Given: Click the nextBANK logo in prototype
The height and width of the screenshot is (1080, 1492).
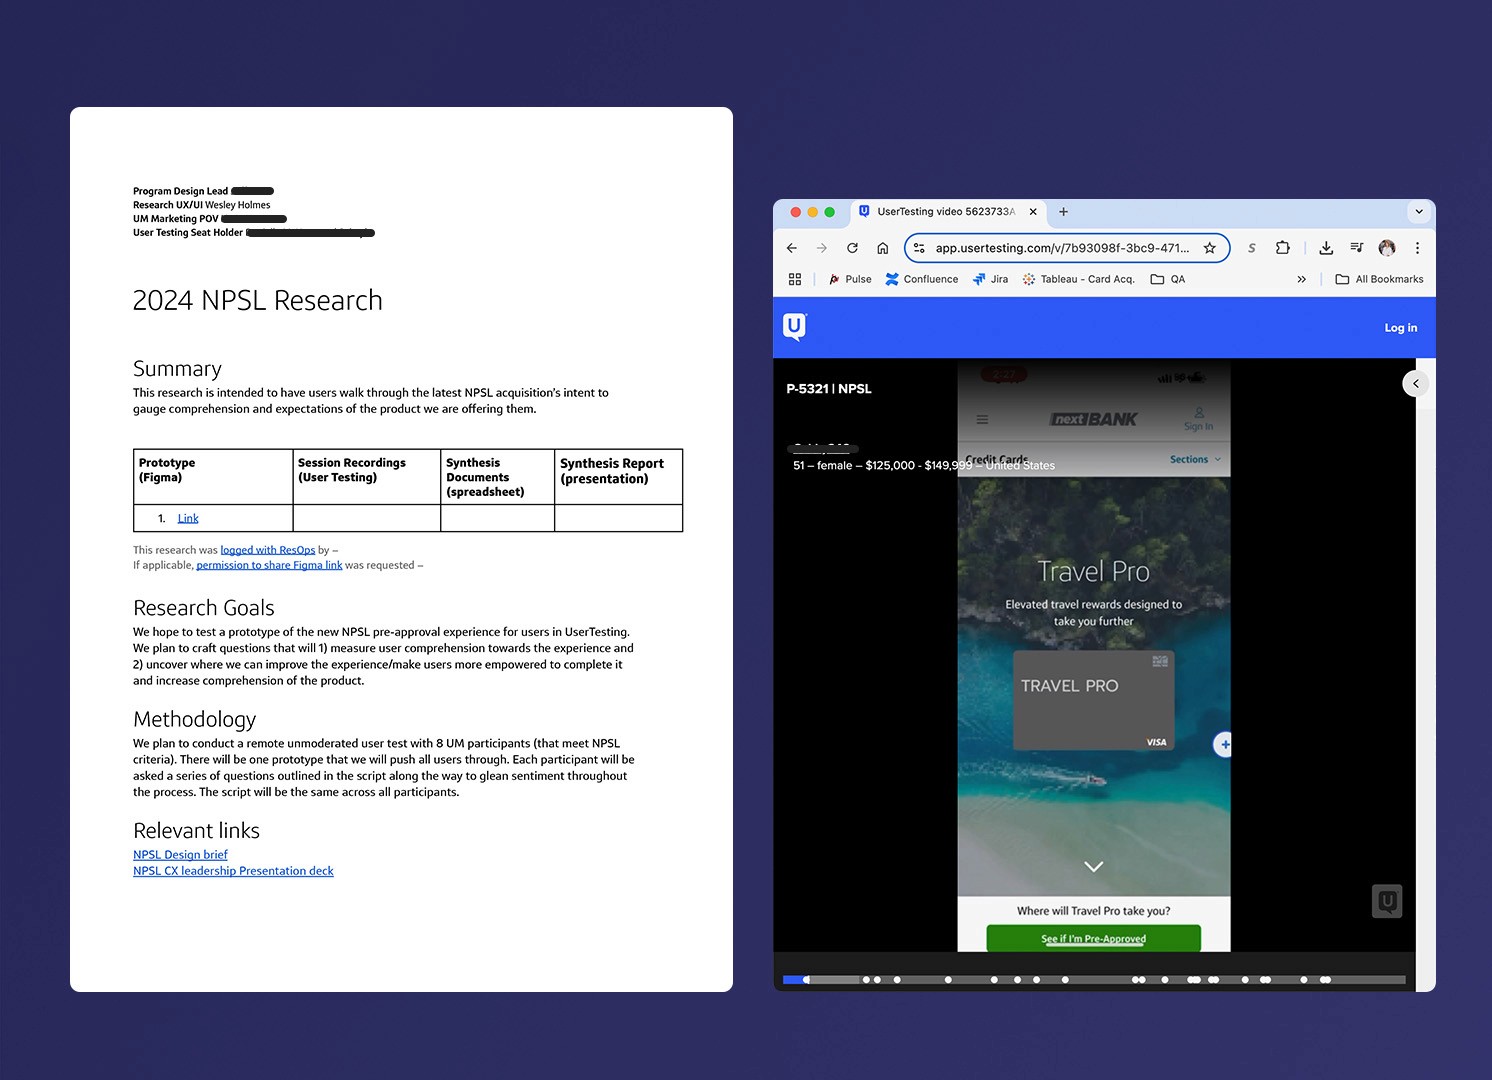Looking at the screenshot, I should tap(1093, 419).
